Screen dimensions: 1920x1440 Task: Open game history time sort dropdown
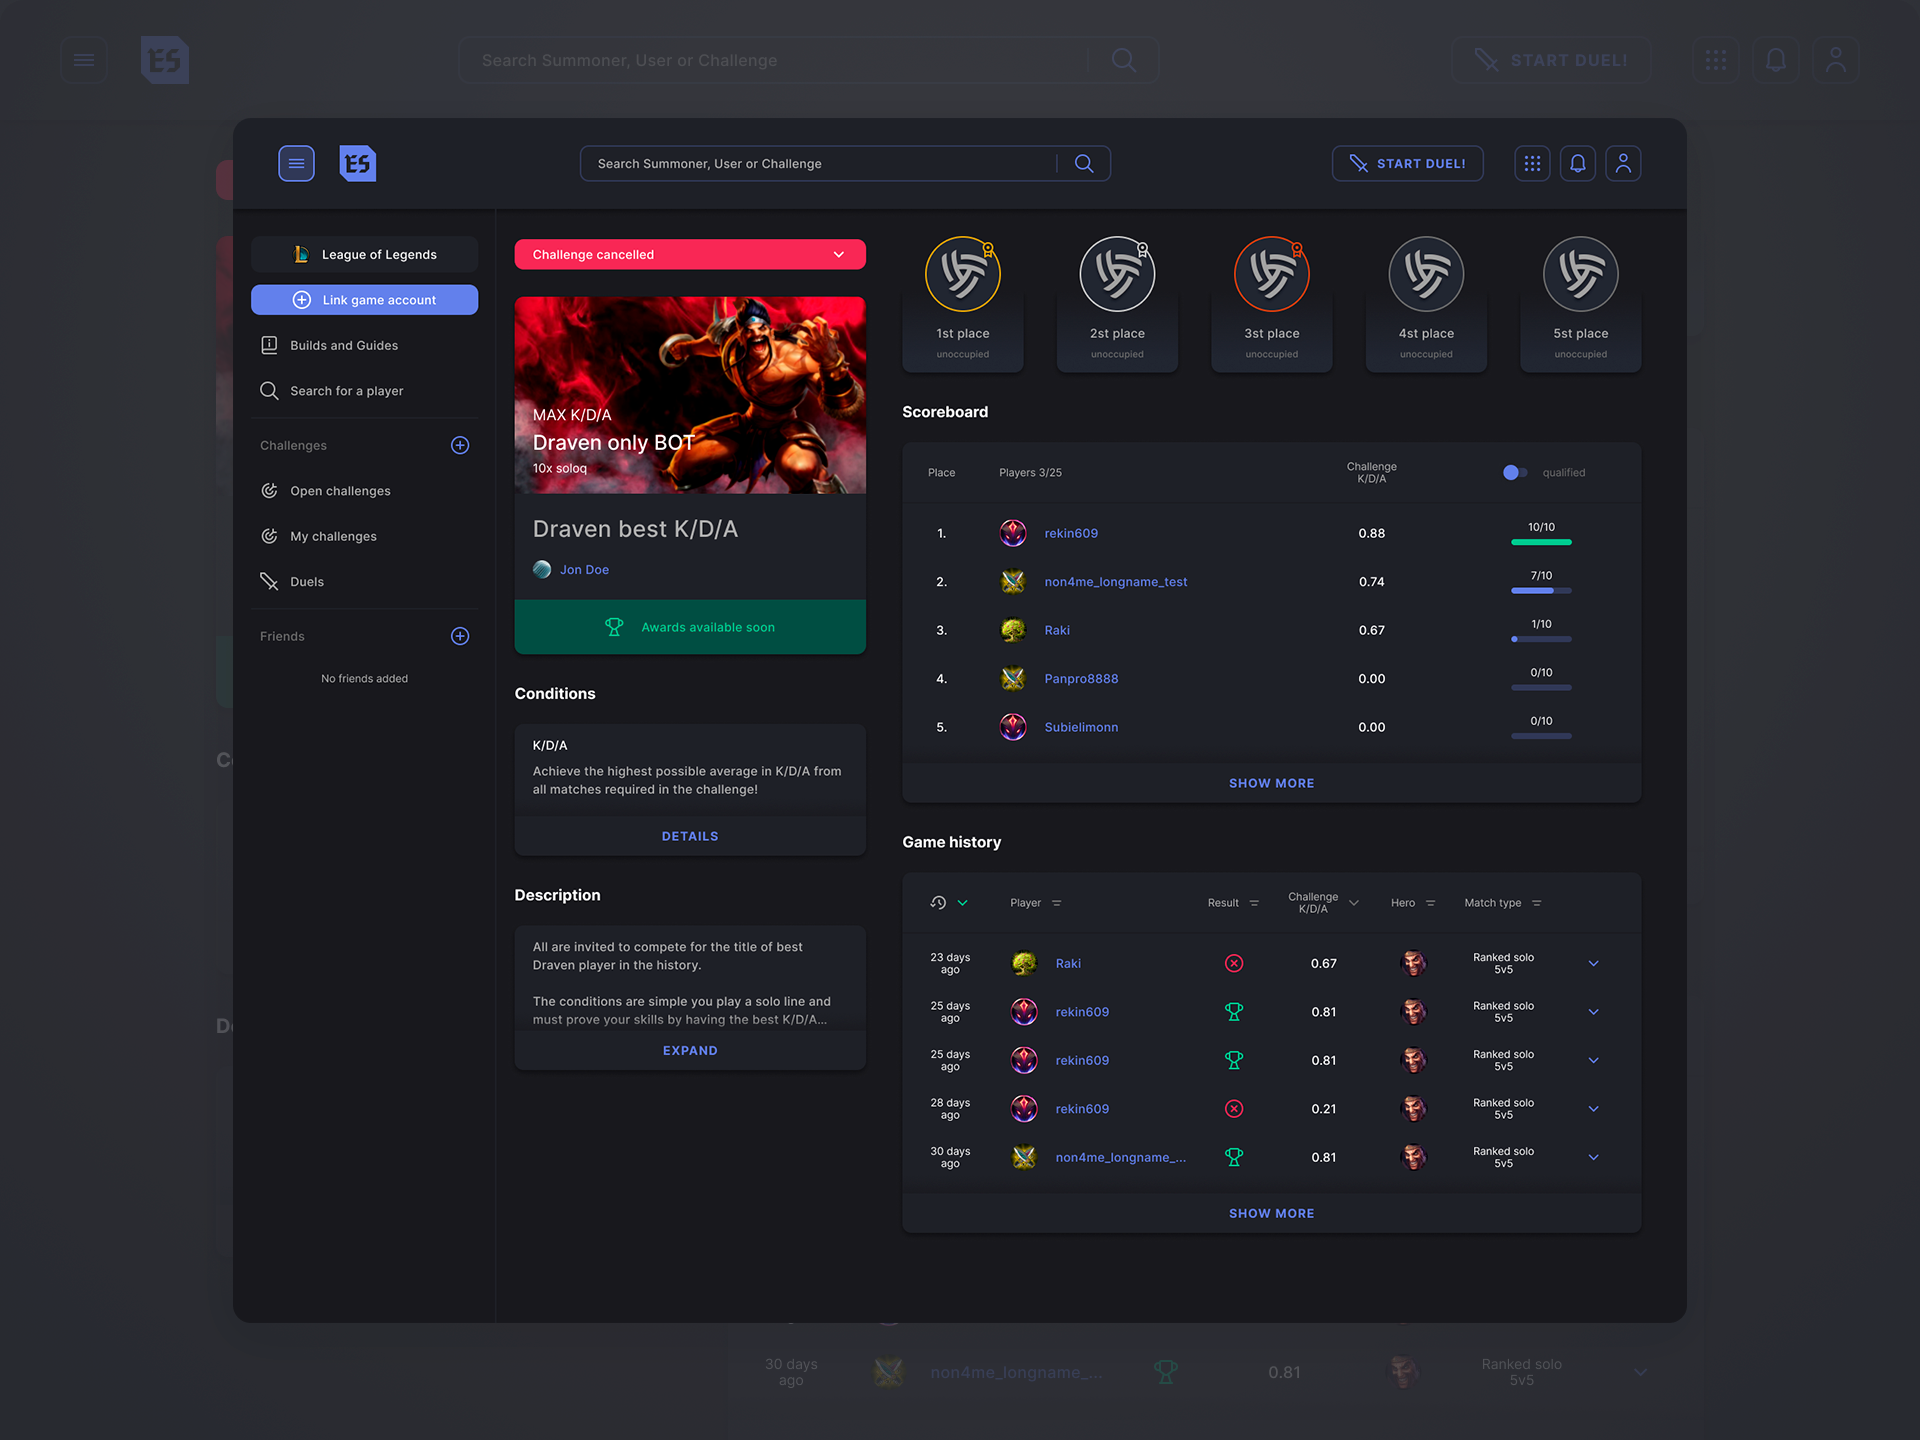(x=962, y=903)
